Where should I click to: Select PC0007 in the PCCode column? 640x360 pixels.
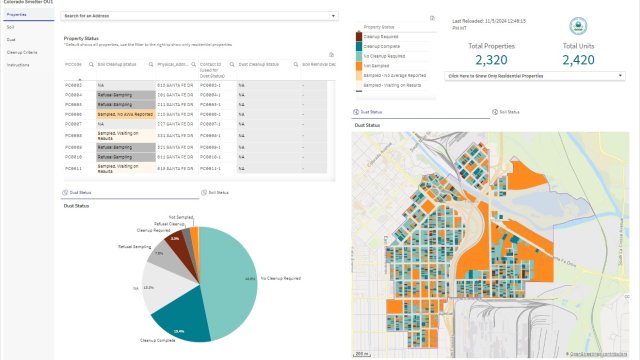pos(73,124)
